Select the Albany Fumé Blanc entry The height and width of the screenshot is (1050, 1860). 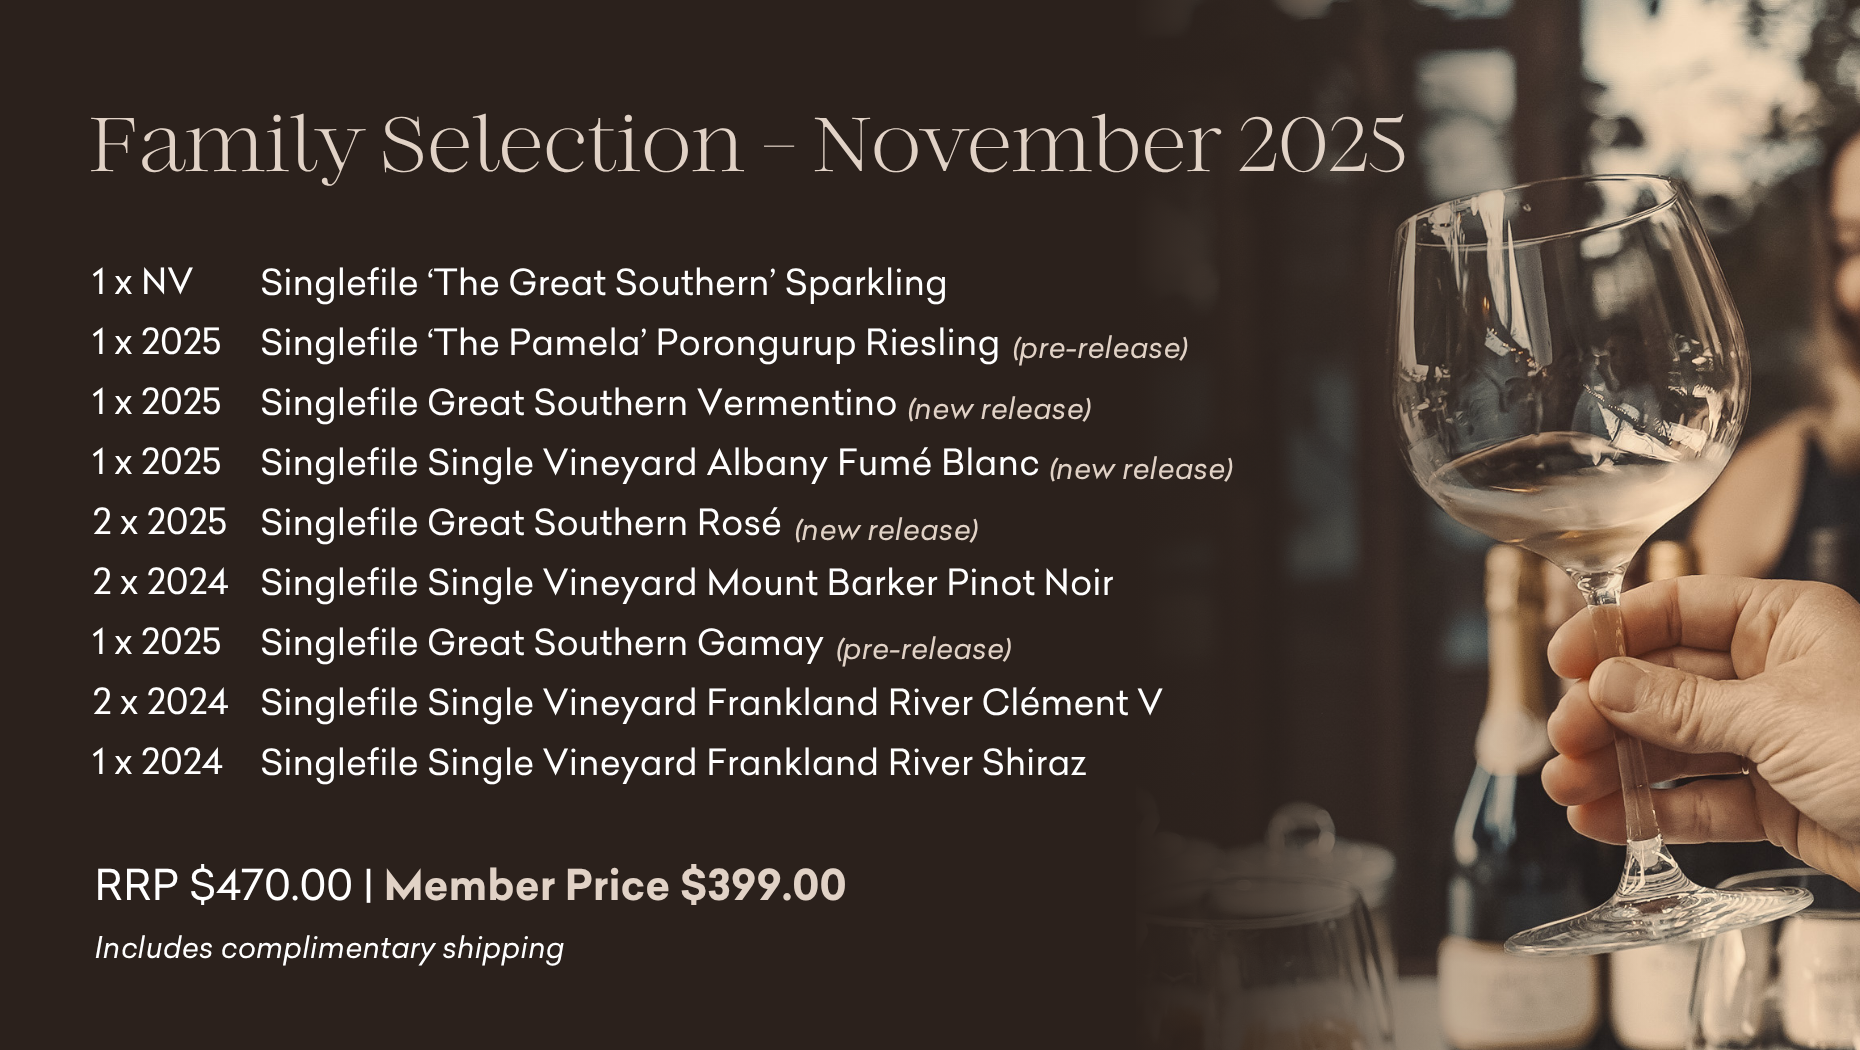coord(649,463)
